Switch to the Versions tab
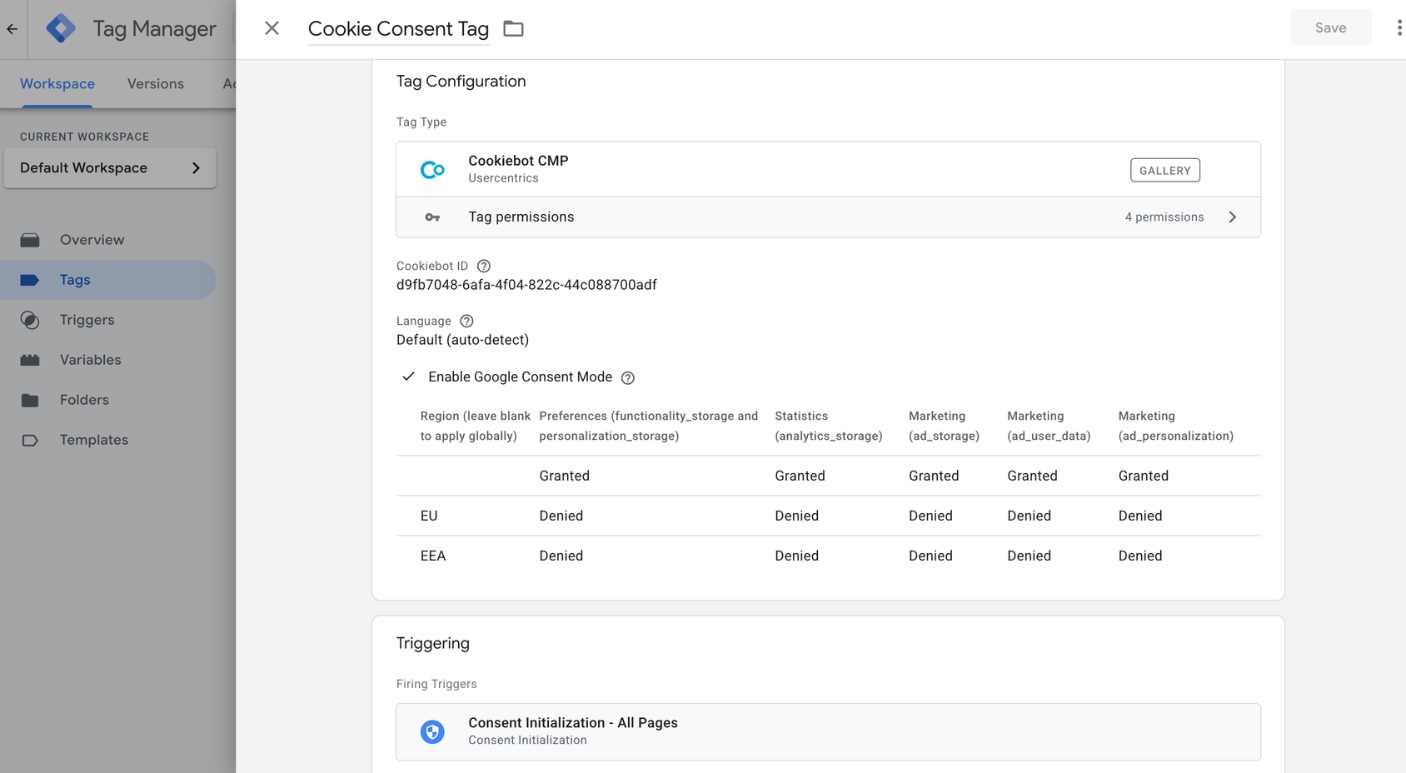 tap(155, 84)
